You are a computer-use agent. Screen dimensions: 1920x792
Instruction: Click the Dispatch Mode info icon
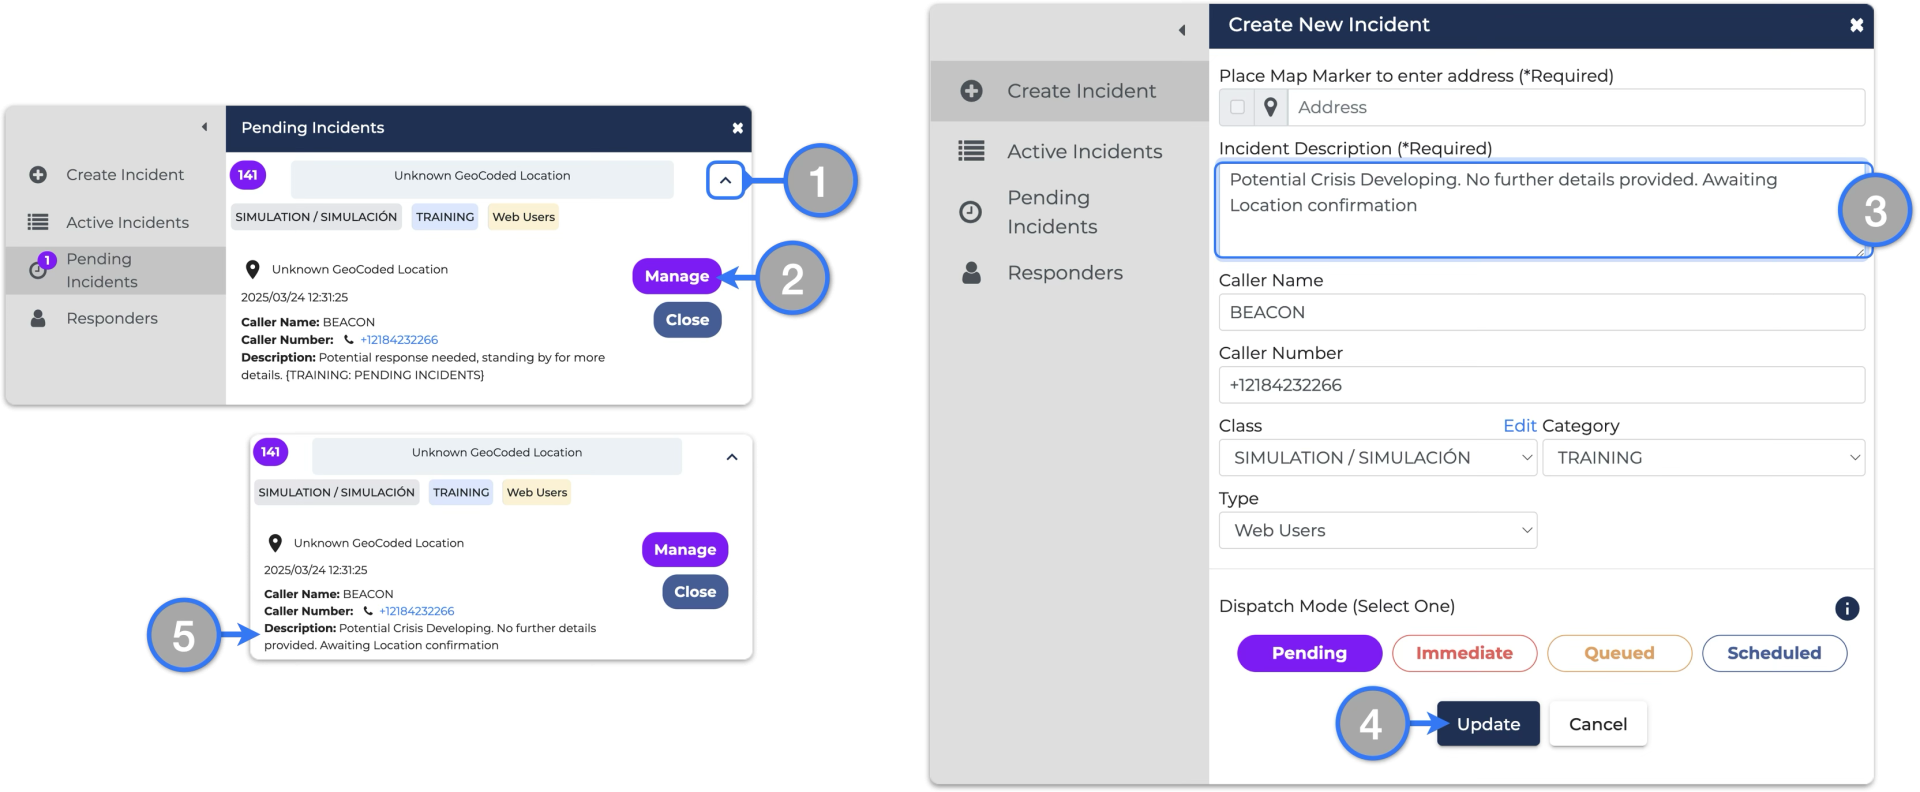[1846, 608]
